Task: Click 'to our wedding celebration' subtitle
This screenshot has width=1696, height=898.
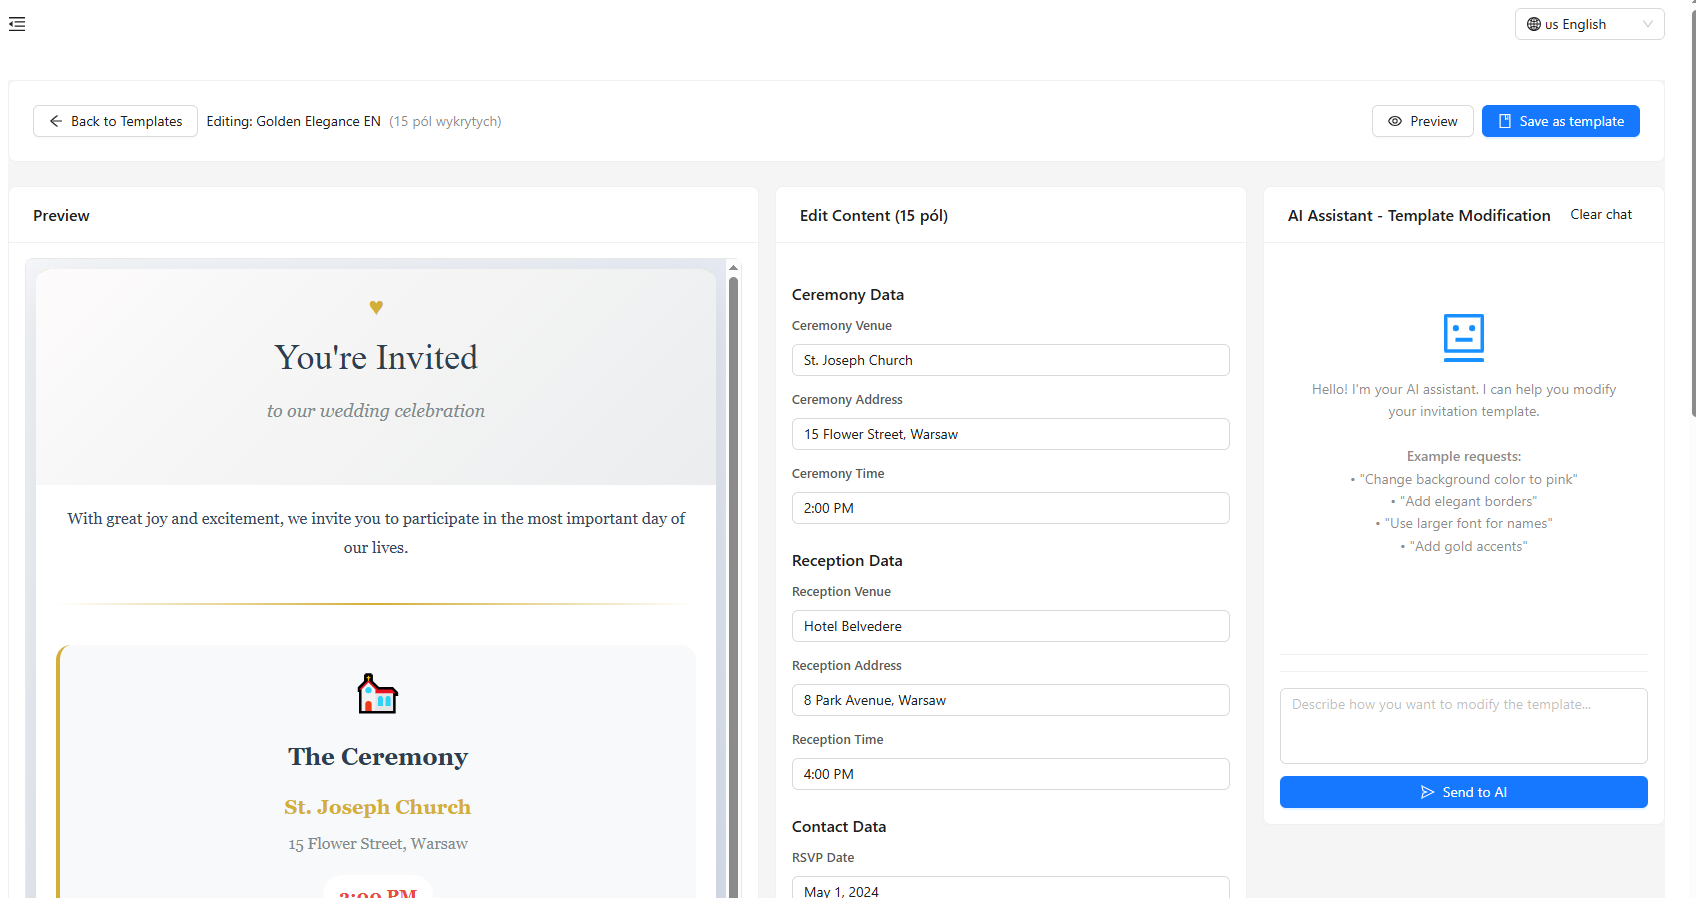Action: tap(376, 411)
